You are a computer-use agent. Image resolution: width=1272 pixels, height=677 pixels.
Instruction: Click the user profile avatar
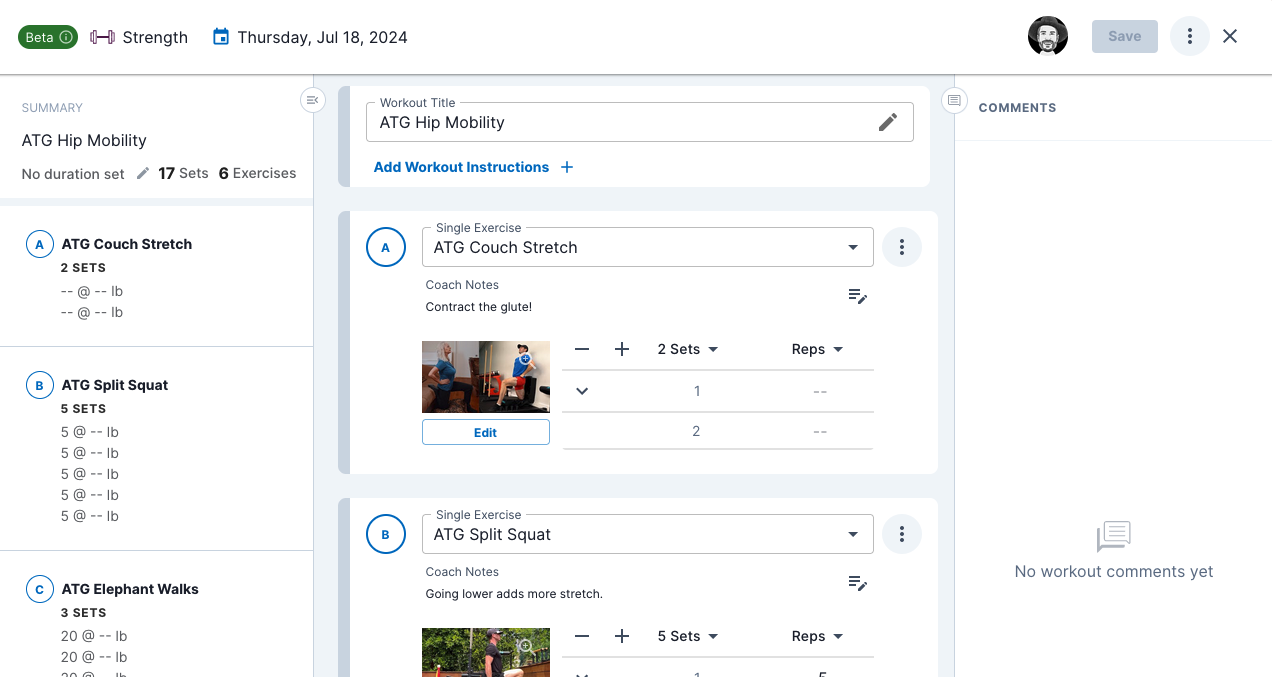(x=1047, y=36)
